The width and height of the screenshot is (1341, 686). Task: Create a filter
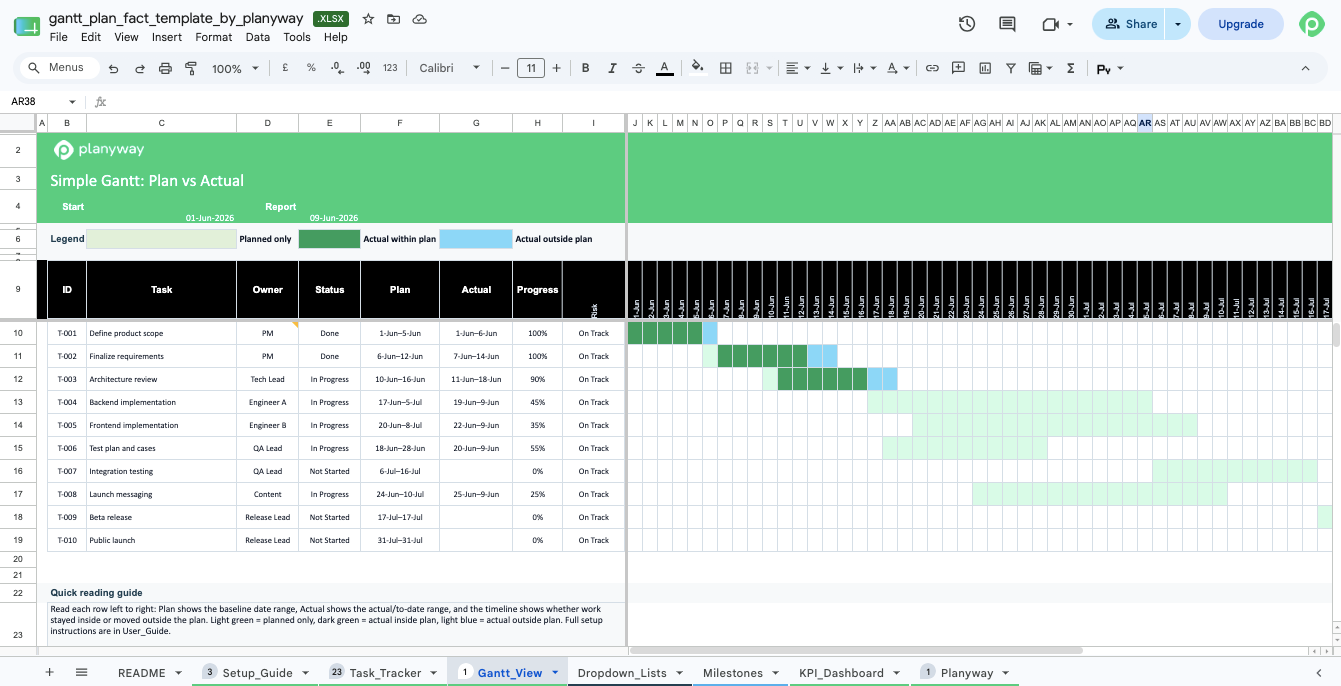[1011, 68]
